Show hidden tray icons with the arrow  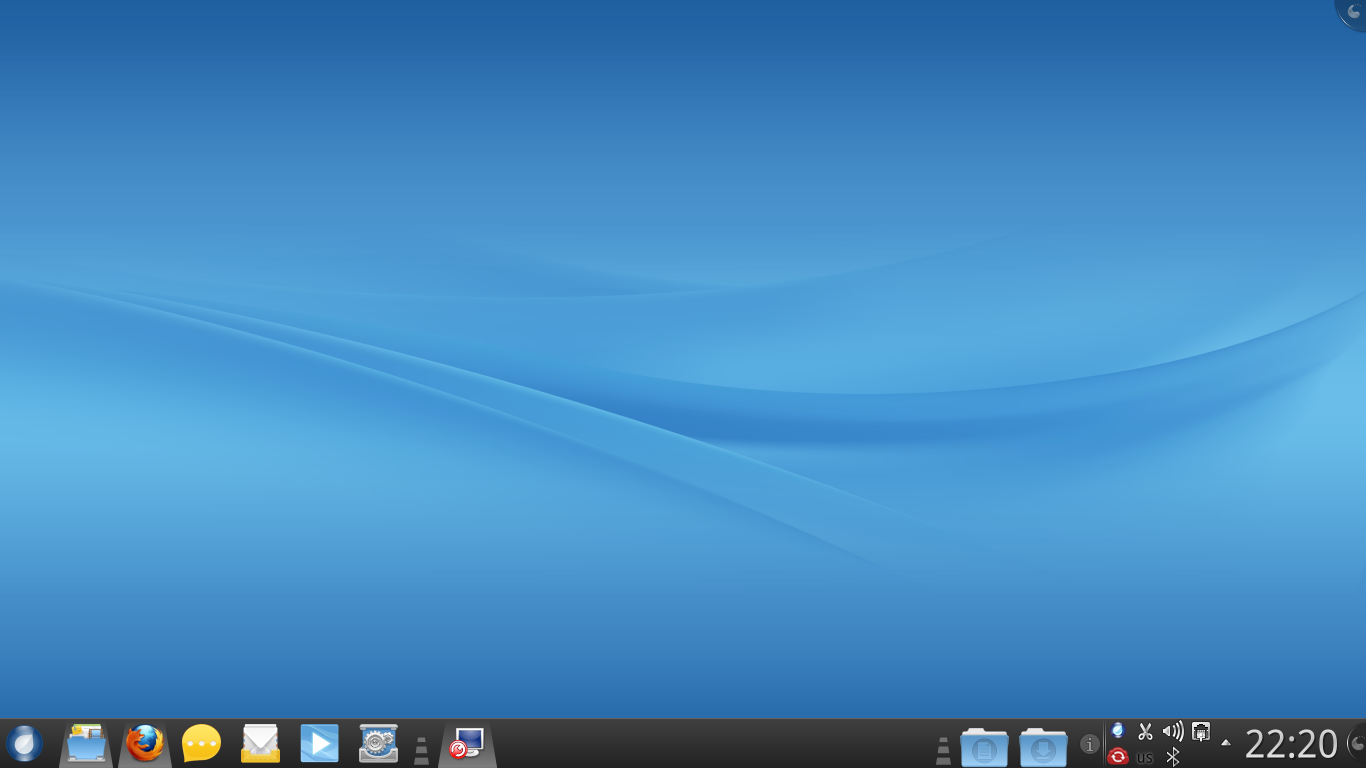click(1225, 742)
